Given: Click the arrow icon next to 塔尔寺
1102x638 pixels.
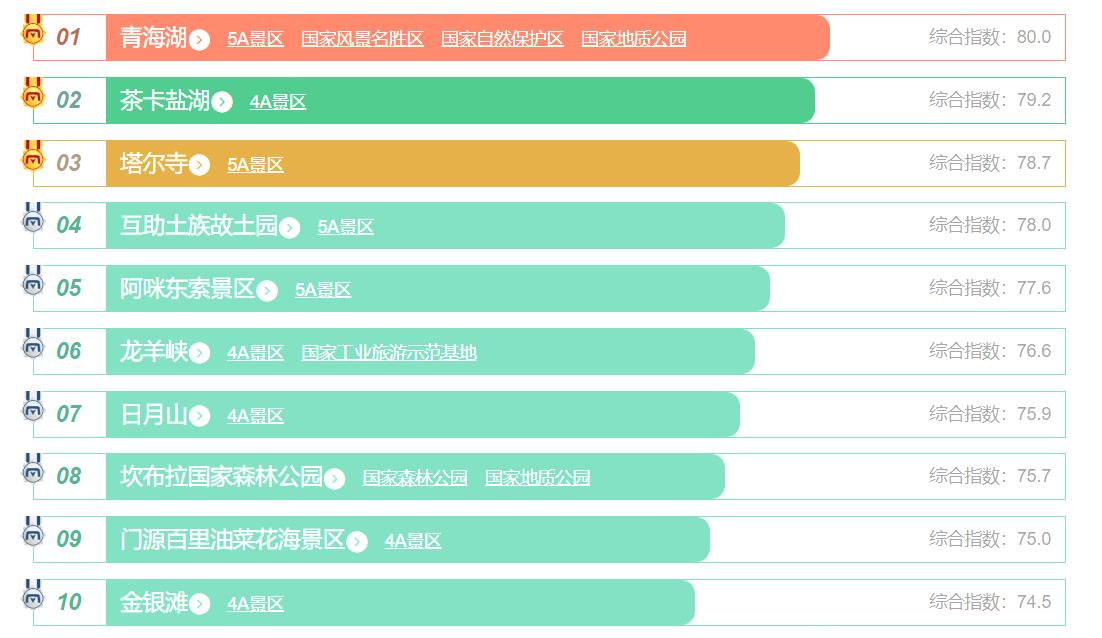Looking at the screenshot, I should click(x=199, y=165).
